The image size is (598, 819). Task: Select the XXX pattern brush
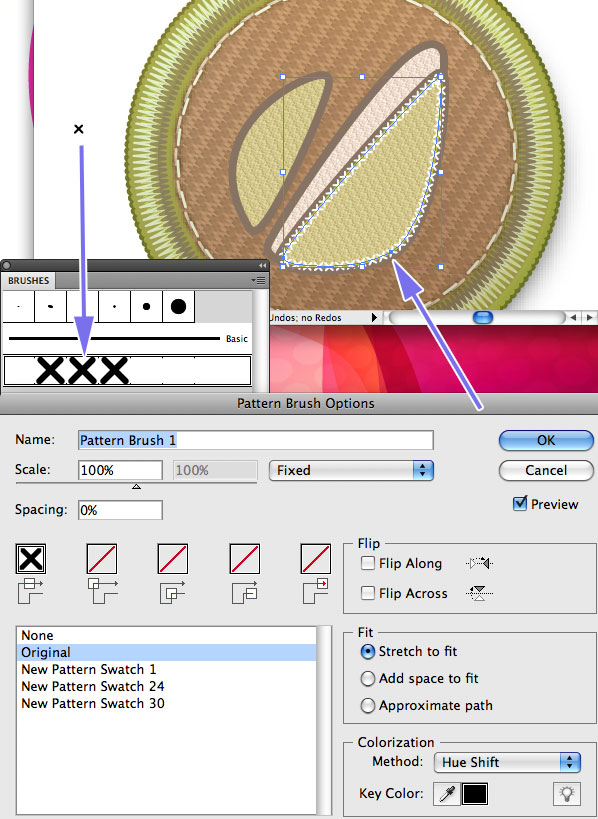click(127, 370)
